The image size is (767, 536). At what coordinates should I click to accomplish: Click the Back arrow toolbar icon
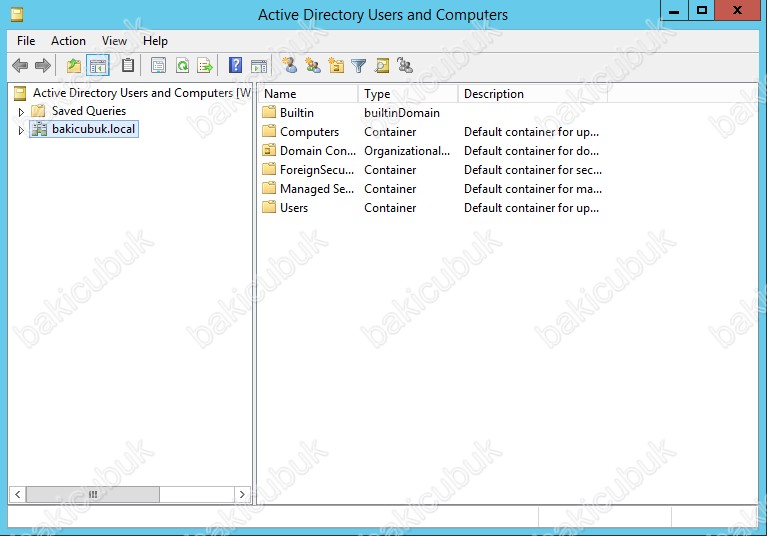[x=20, y=66]
